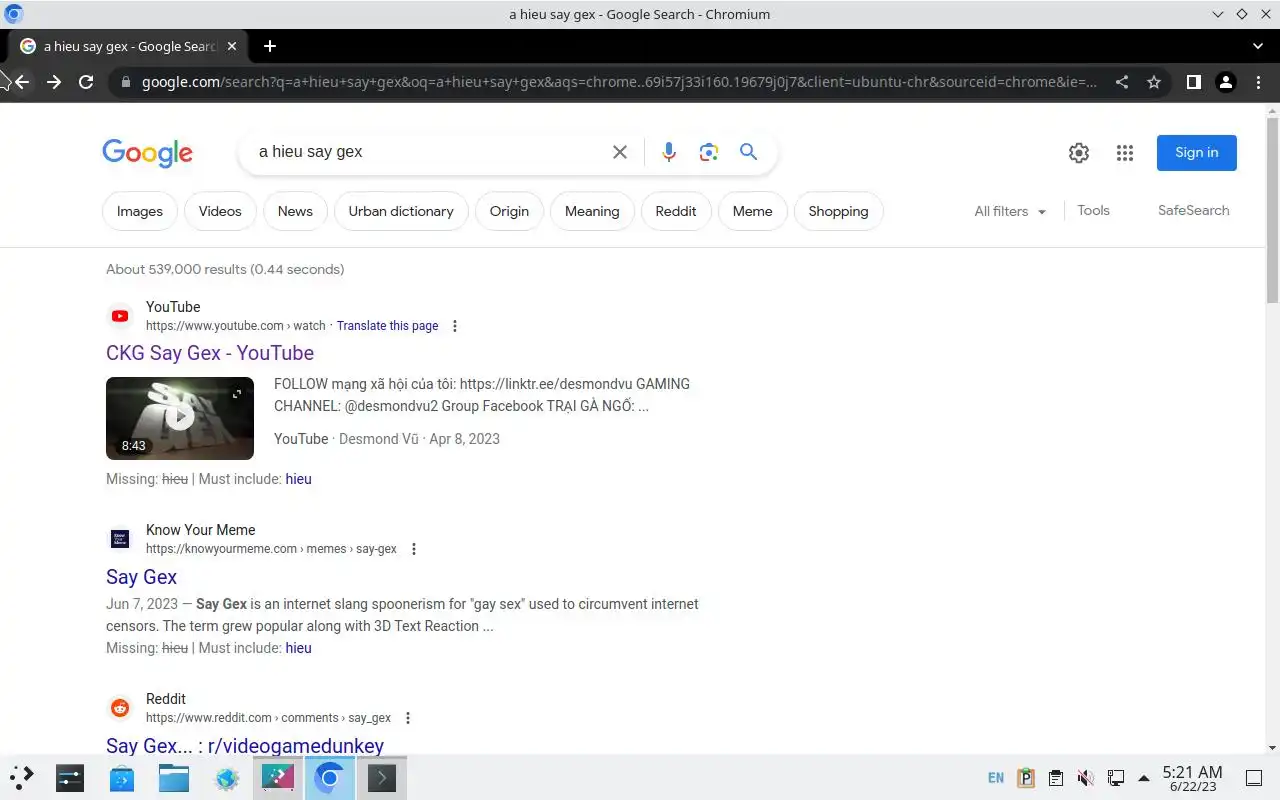
Task: Select the Meme filter chip
Action: pos(752,211)
